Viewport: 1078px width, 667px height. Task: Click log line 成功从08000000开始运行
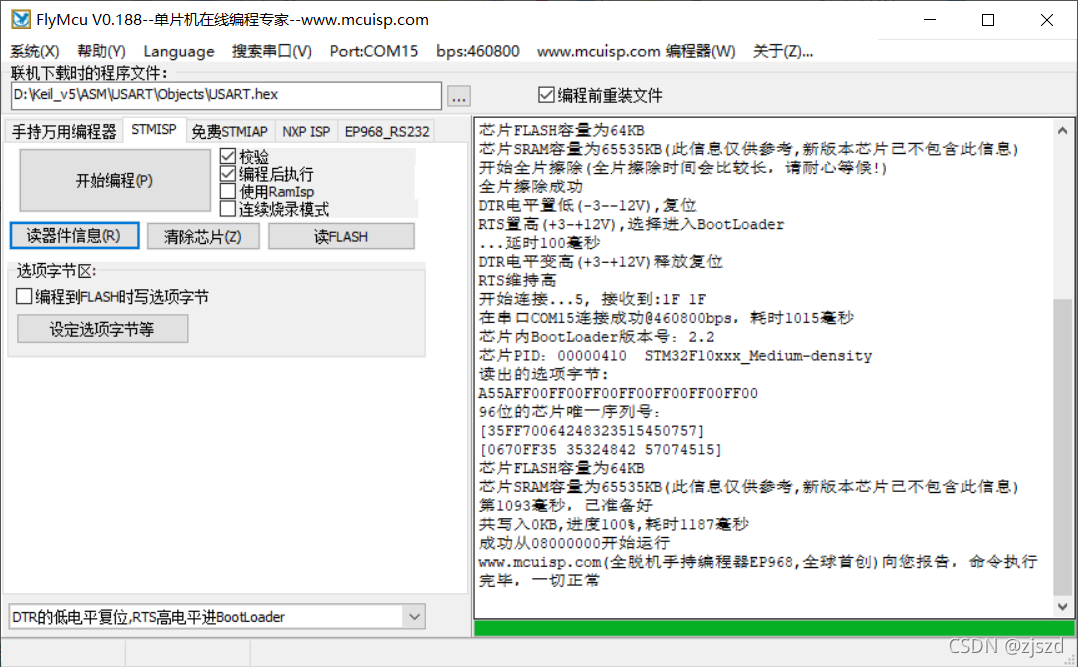pos(575,543)
